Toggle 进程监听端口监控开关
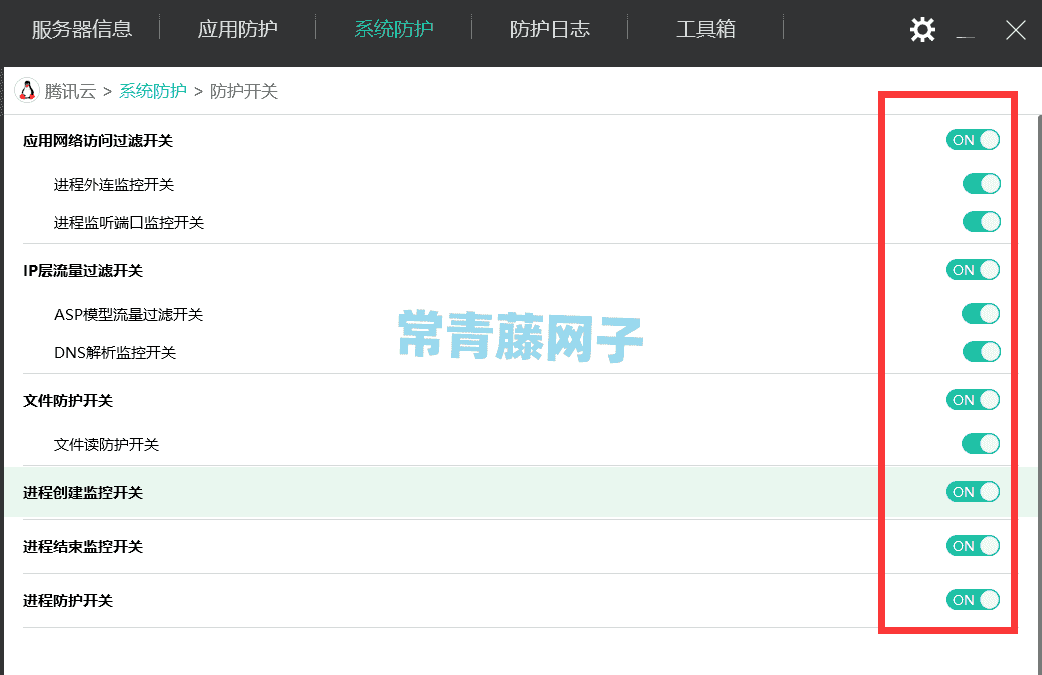Viewport: 1042px width, 675px height. tap(982, 221)
